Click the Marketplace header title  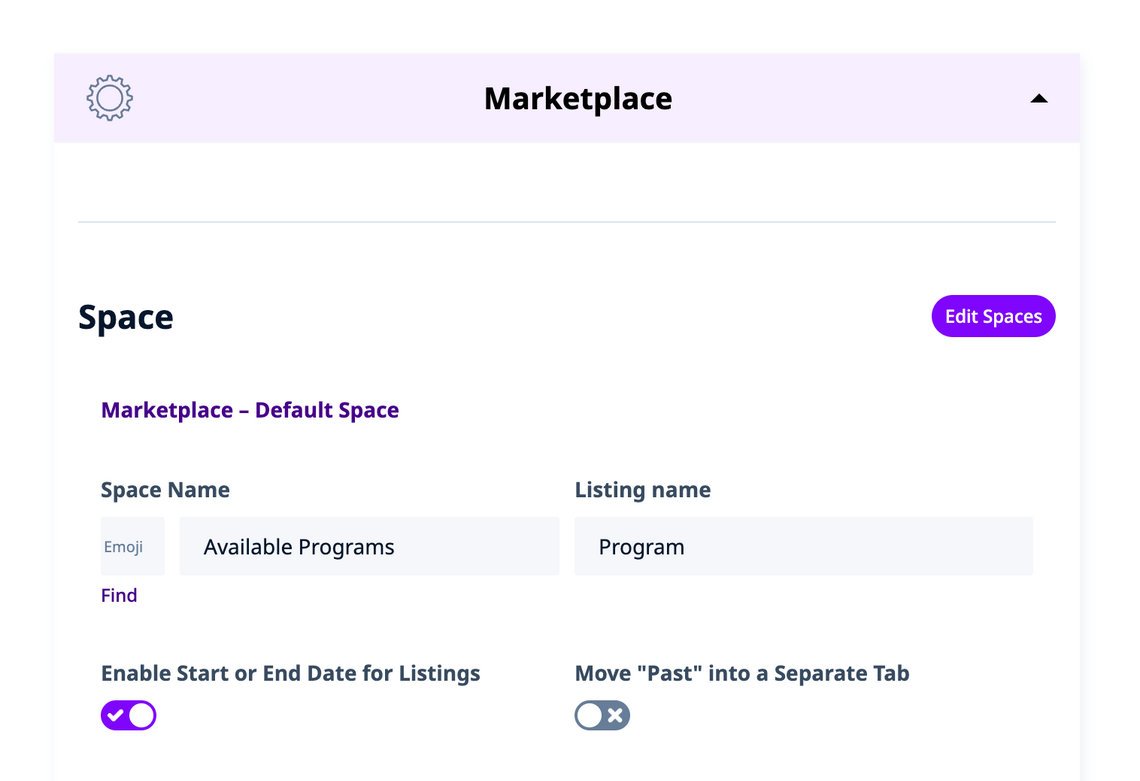click(578, 98)
